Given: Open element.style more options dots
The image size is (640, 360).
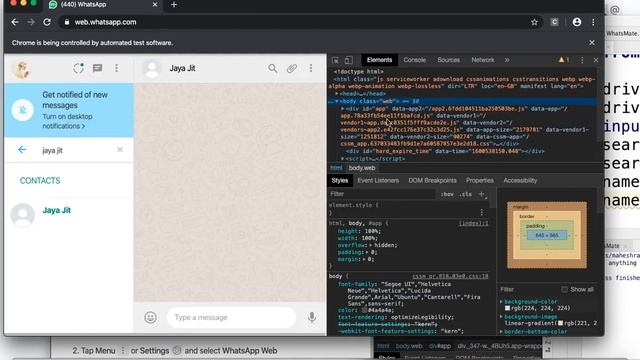Looking at the screenshot, I should click(x=482, y=212).
